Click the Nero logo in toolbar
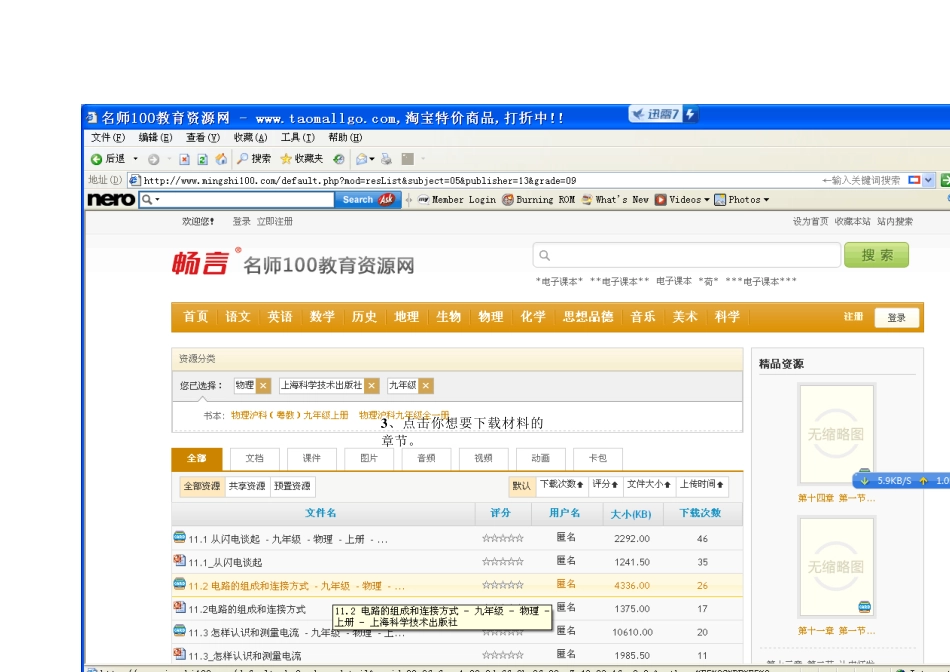This screenshot has width=950, height=672. coord(111,199)
